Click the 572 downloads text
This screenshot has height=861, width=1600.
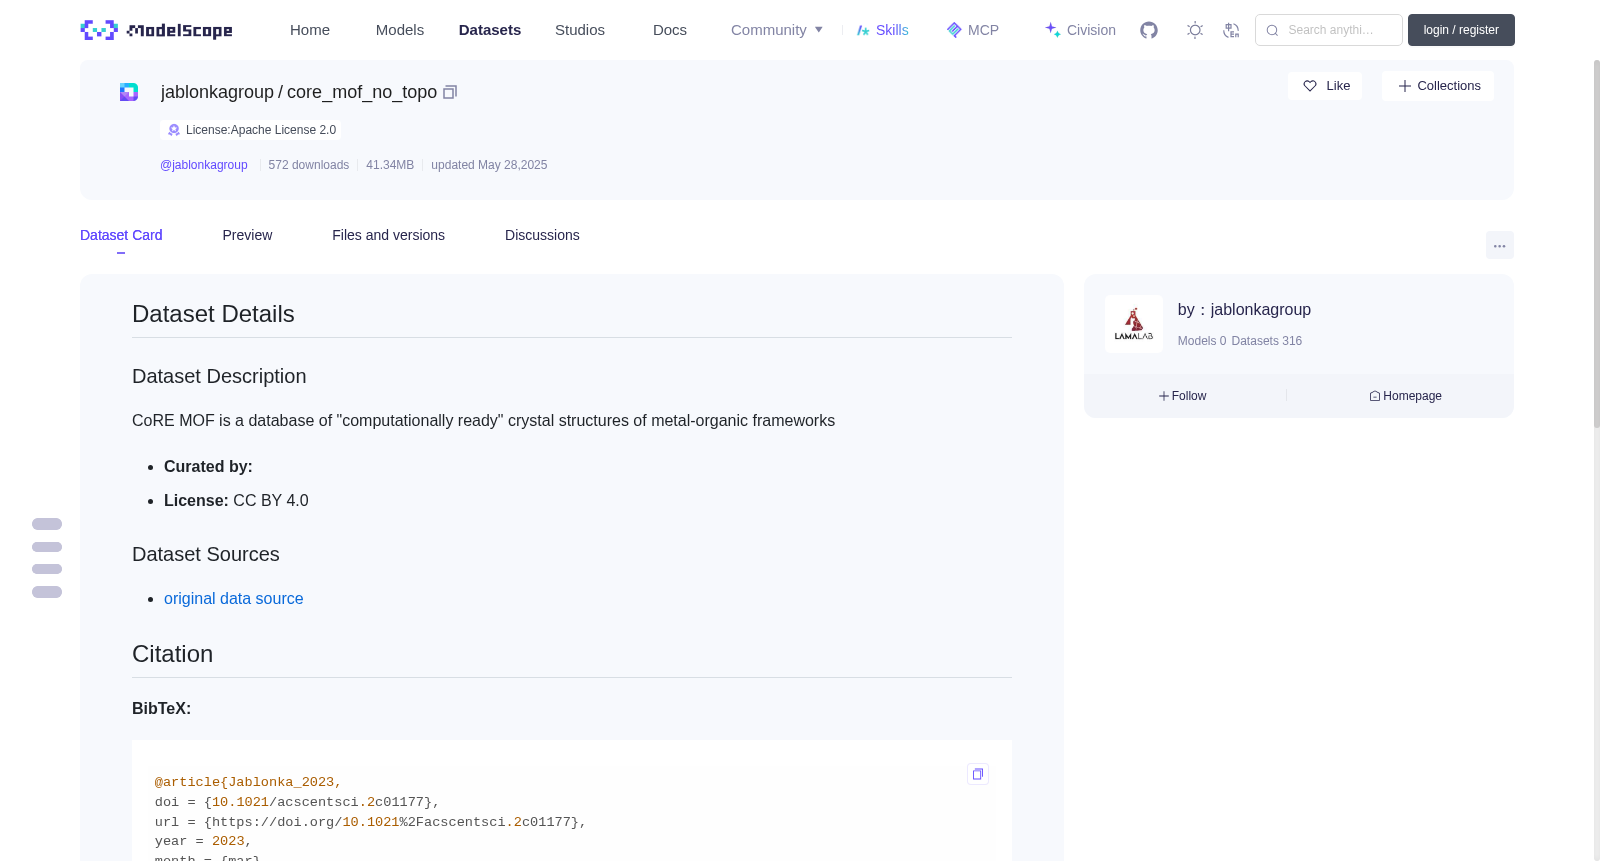309,165
